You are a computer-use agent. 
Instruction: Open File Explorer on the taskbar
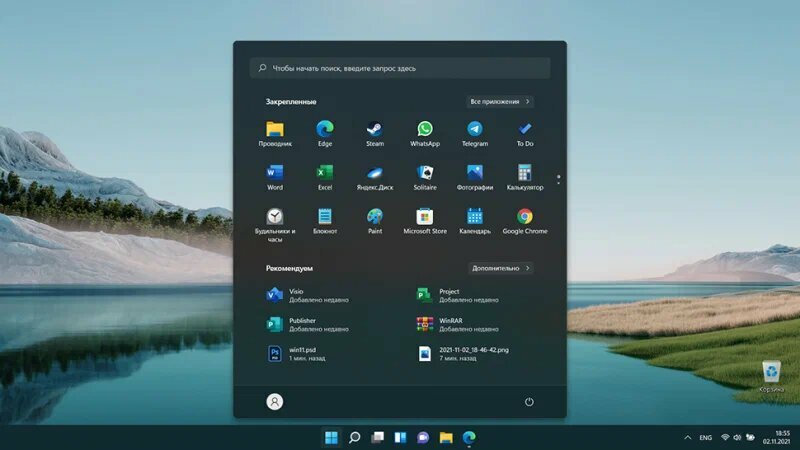tap(446, 437)
